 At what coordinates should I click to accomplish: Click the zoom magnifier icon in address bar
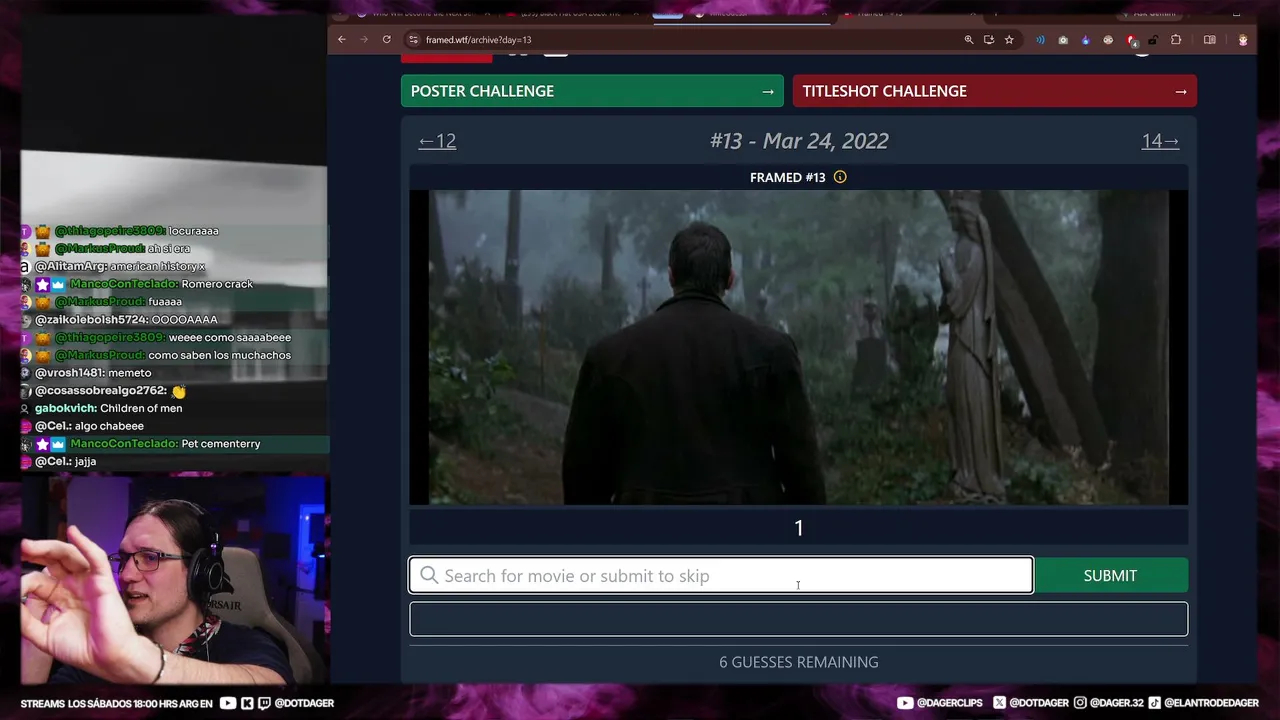point(968,40)
